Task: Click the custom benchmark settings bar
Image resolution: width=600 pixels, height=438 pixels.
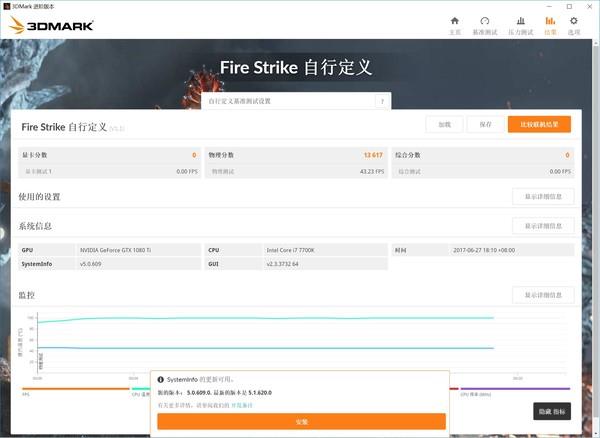Action: point(296,101)
